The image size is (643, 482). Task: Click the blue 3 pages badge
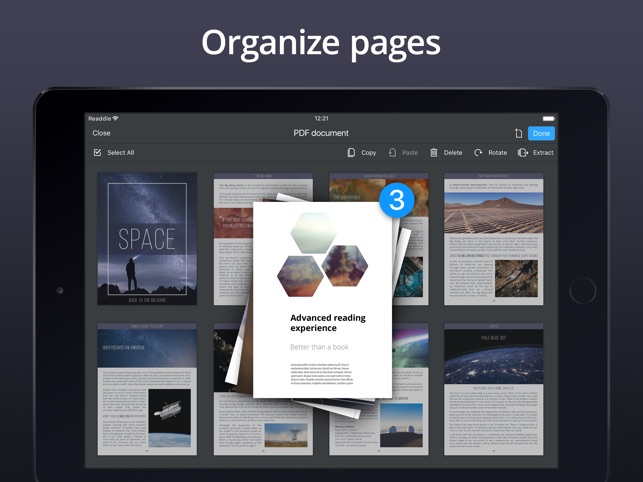pos(397,200)
